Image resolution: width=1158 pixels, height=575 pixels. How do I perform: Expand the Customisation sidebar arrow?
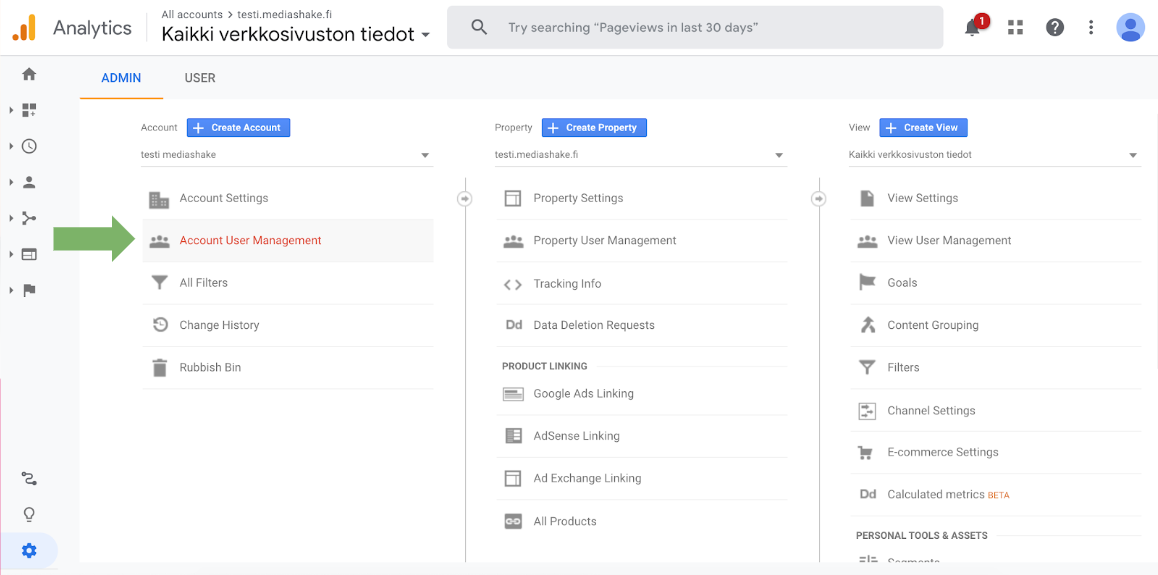[x=11, y=110]
